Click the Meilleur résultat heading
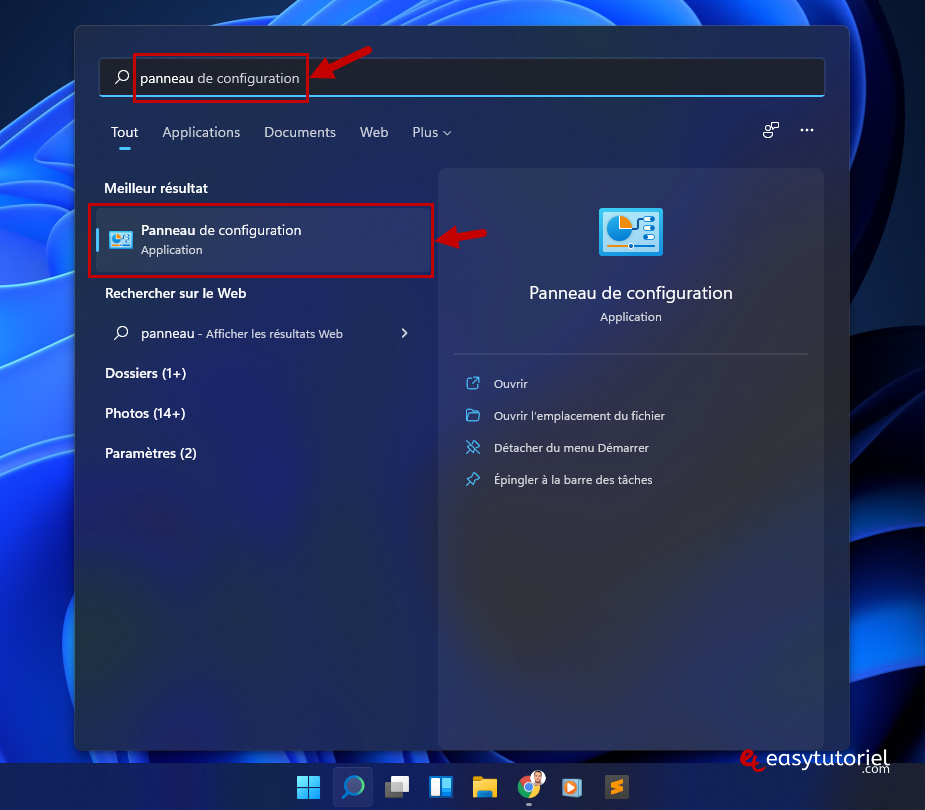925x810 pixels. pyautogui.click(x=156, y=188)
